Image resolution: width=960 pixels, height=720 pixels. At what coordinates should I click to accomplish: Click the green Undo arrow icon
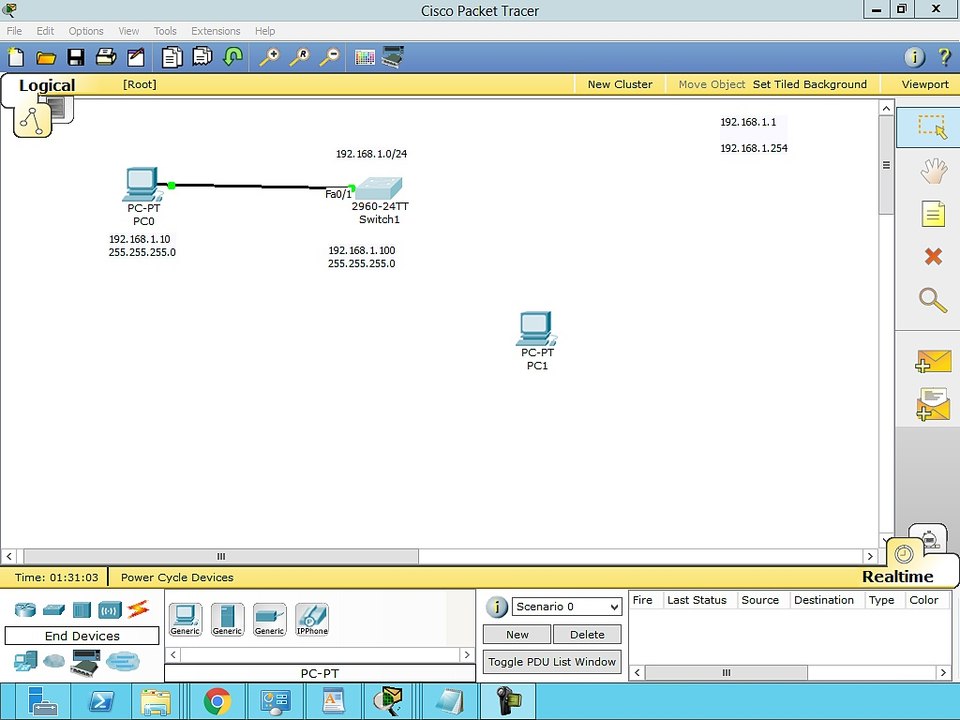pyautogui.click(x=233, y=58)
